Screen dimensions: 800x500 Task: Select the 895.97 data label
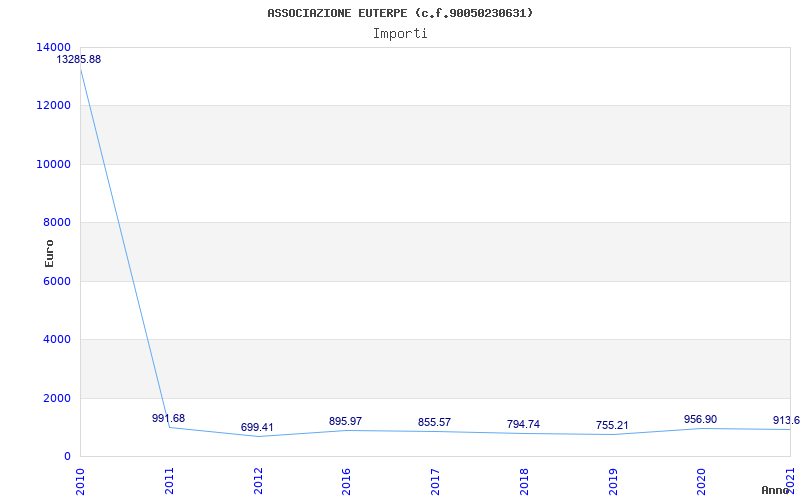pos(345,421)
